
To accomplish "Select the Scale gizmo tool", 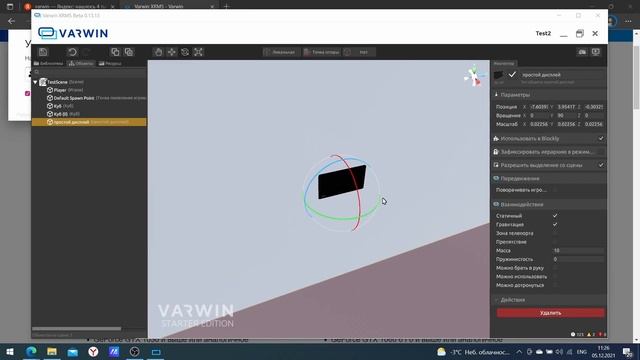I will point(198,52).
